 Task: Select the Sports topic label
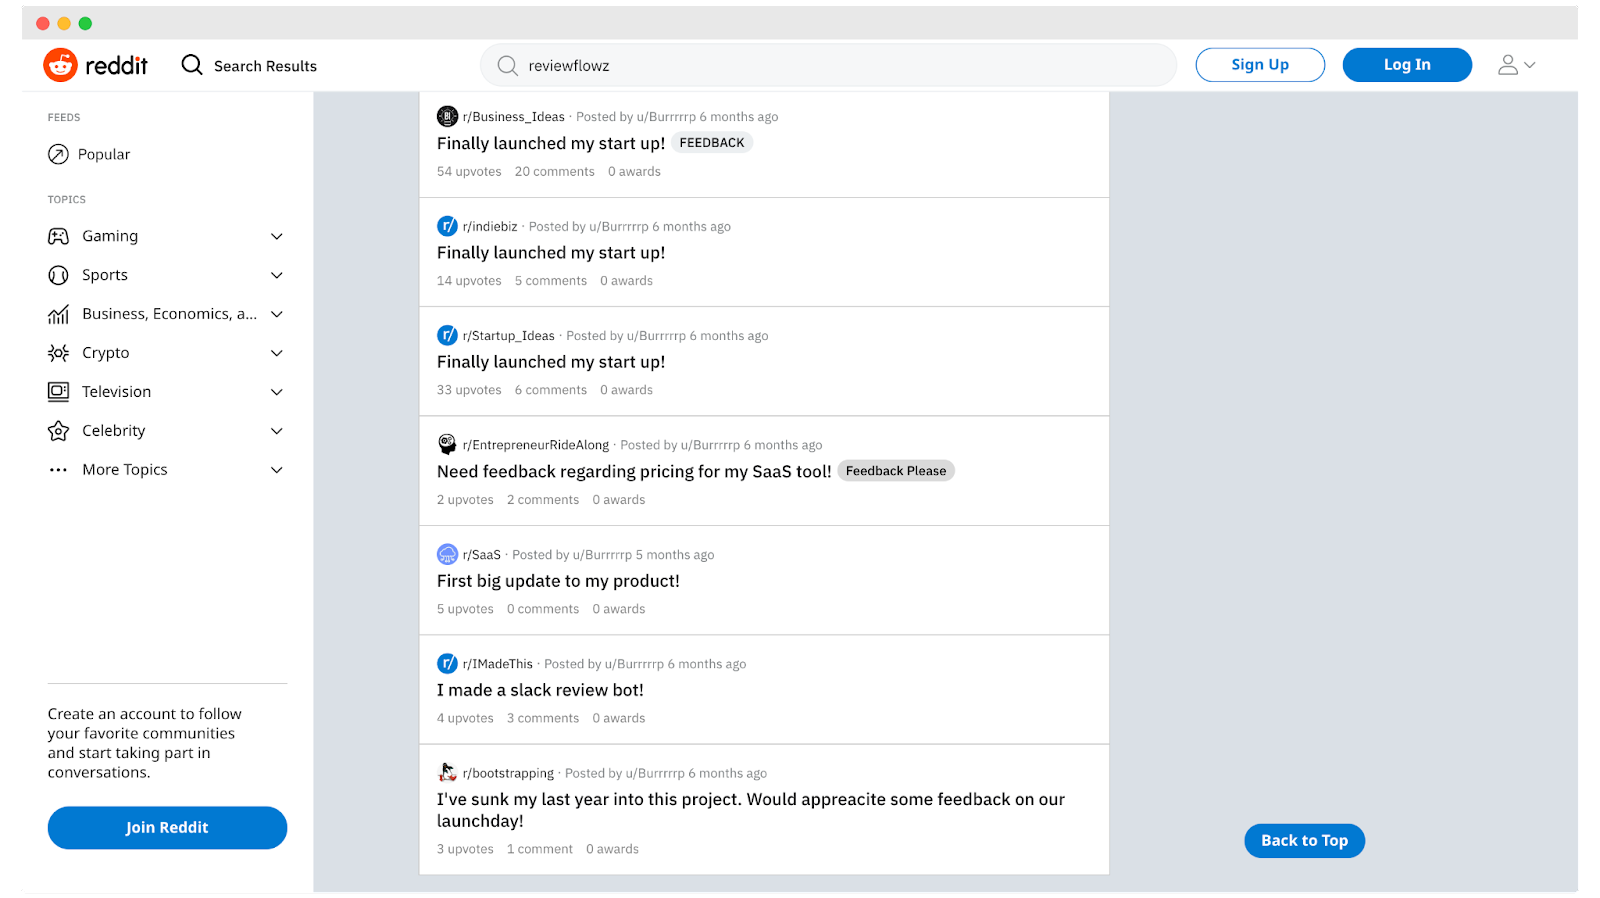tap(105, 275)
